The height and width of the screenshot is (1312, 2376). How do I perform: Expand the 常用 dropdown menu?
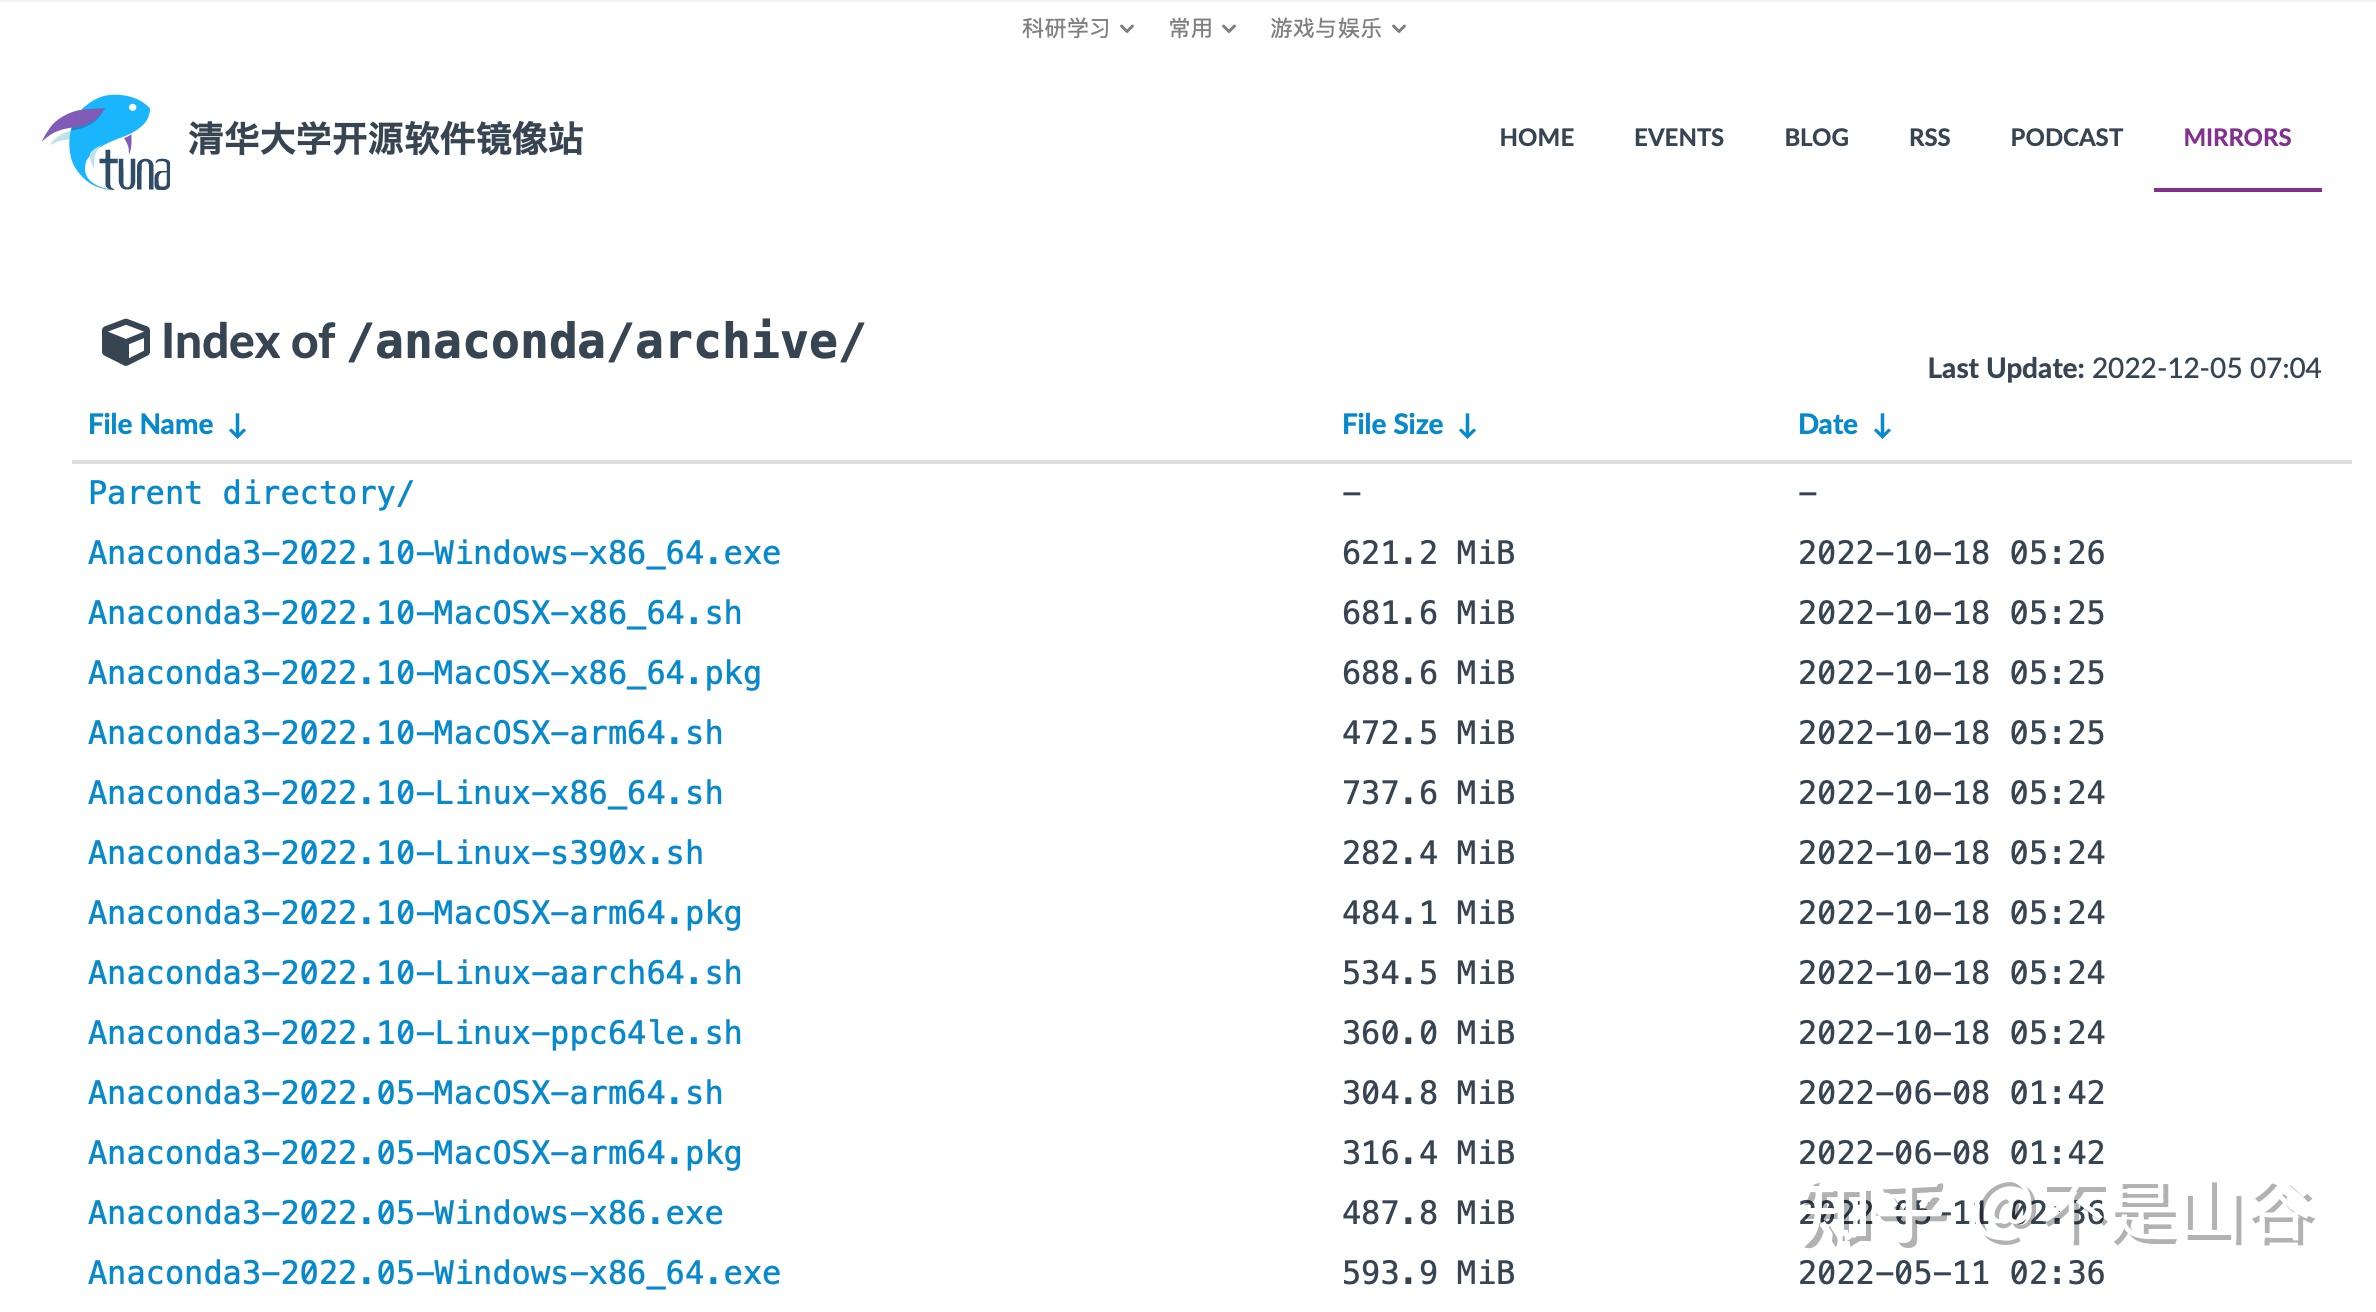(1202, 28)
